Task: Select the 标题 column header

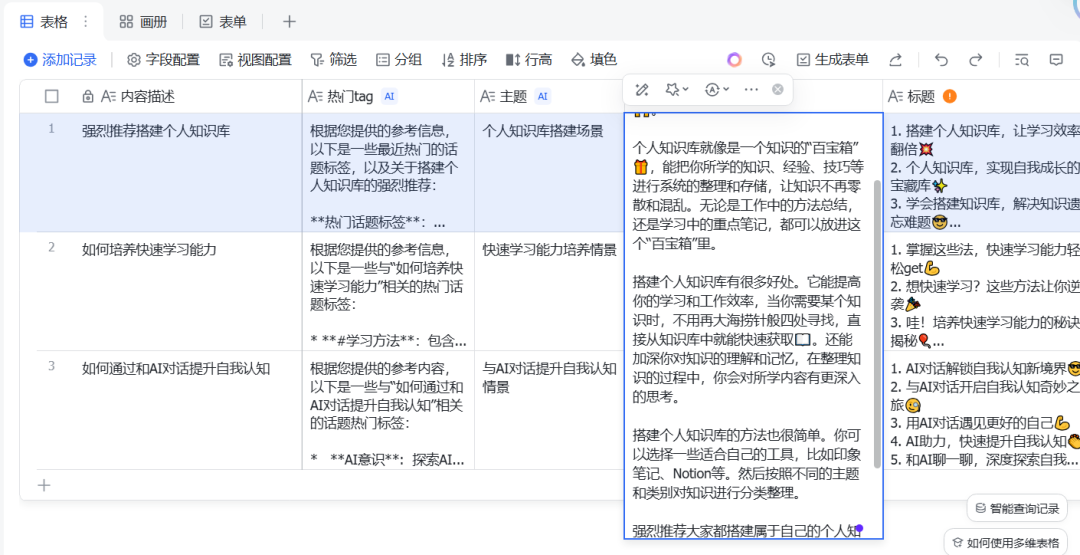Action: point(981,96)
